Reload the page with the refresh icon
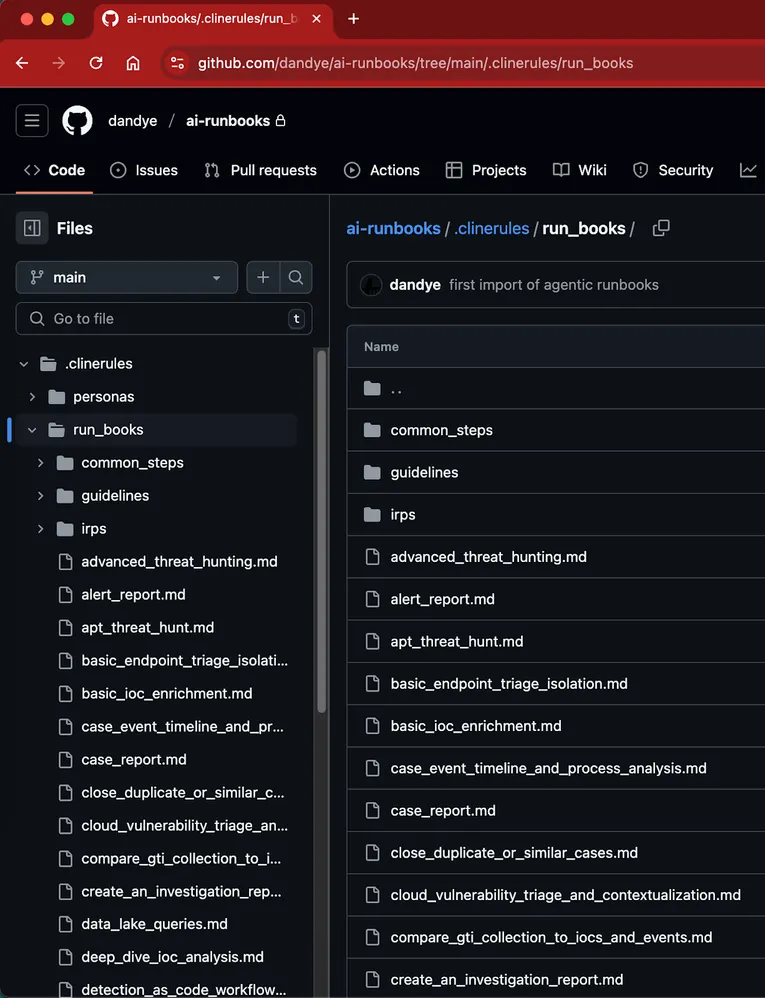The image size is (765, 998). [96, 62]
